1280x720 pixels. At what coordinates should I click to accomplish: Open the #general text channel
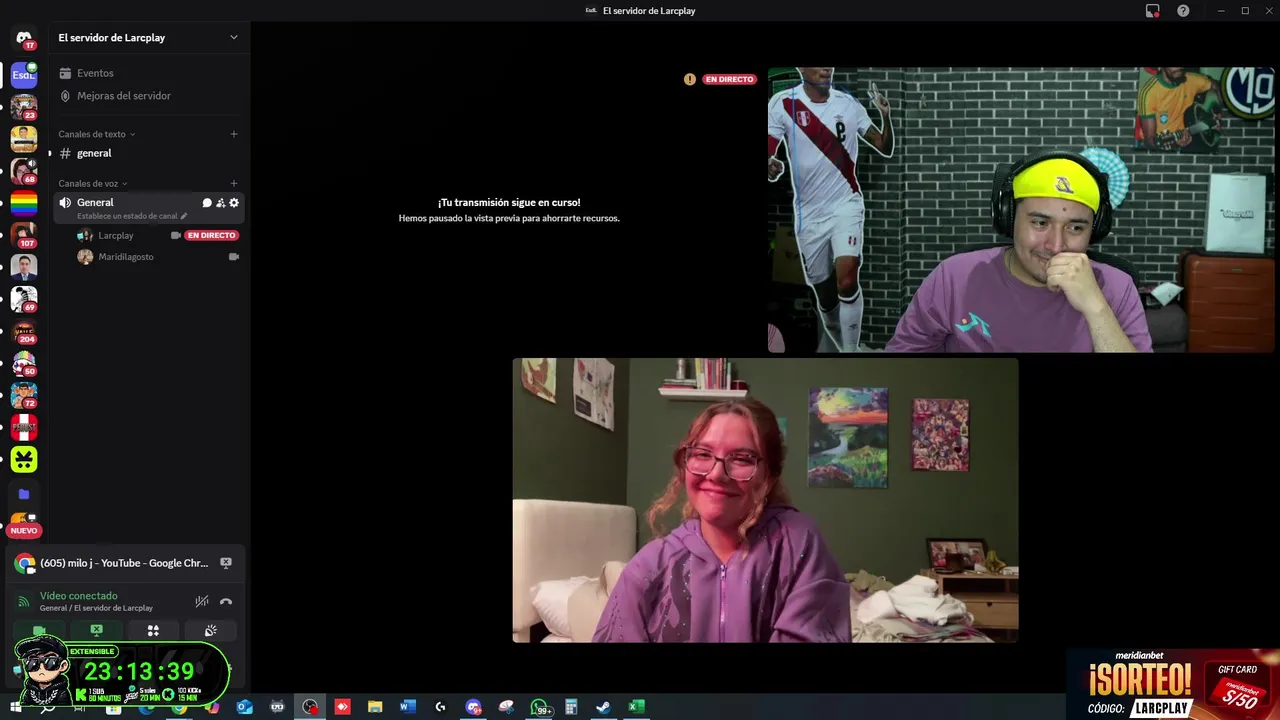(148, 153)
